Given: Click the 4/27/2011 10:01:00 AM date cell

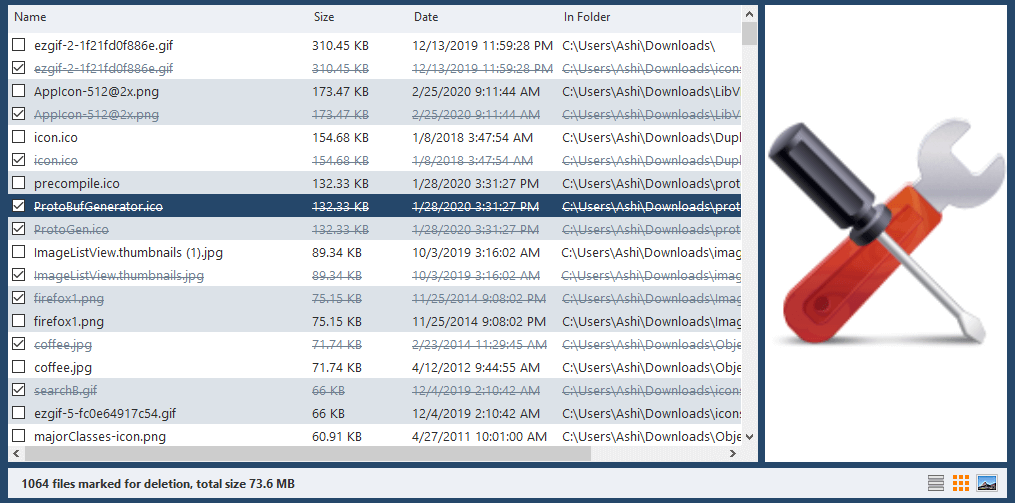Looking at the screenshot, I should point(479,436).
